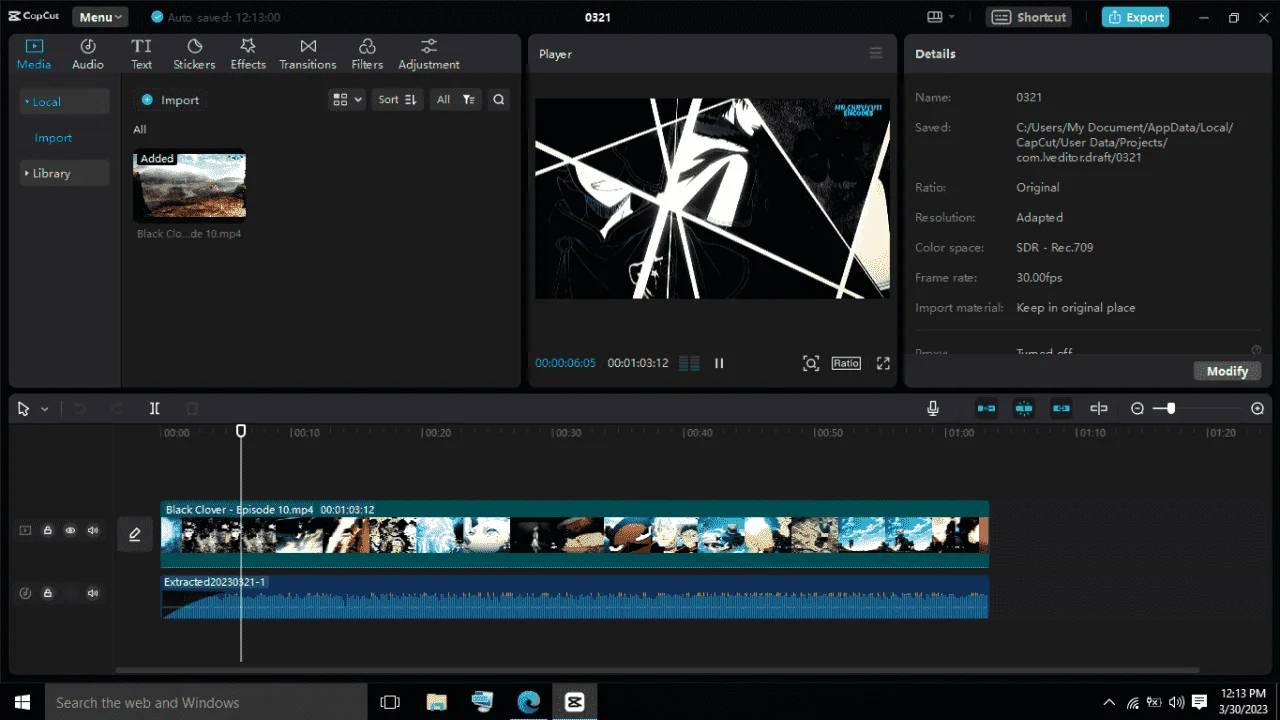This screenshot has height=720, width=1280.
Task: Hide the video track with eye icon
Action: (70, 531)
